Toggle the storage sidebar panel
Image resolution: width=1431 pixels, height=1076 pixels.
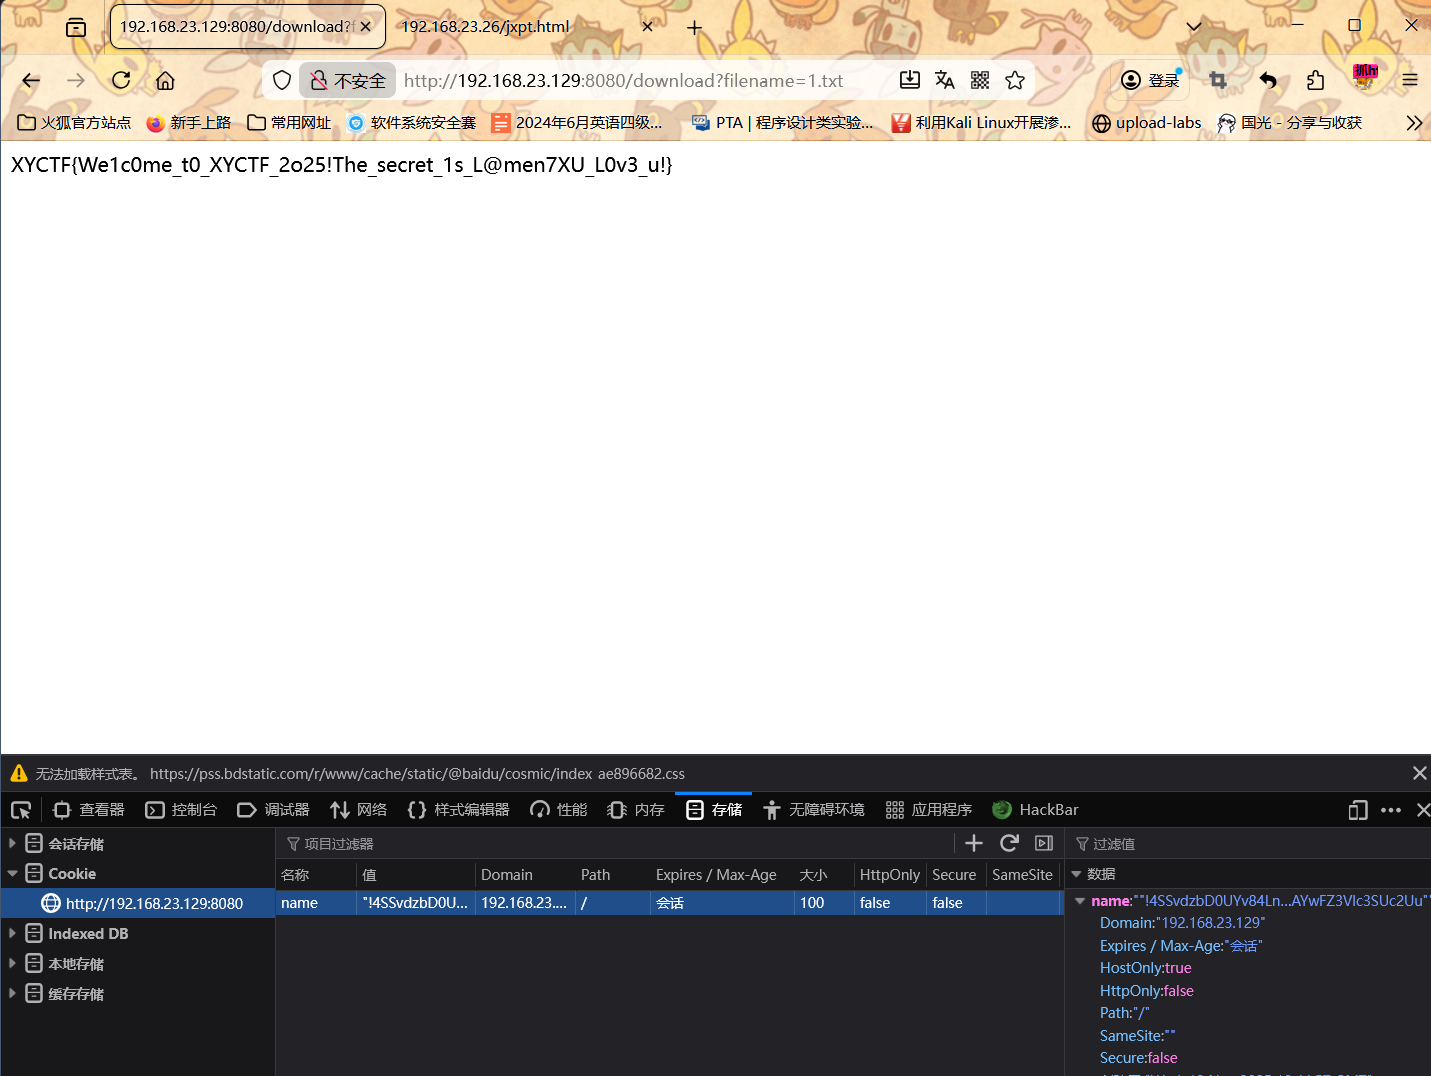click(x=1044, y=843)
